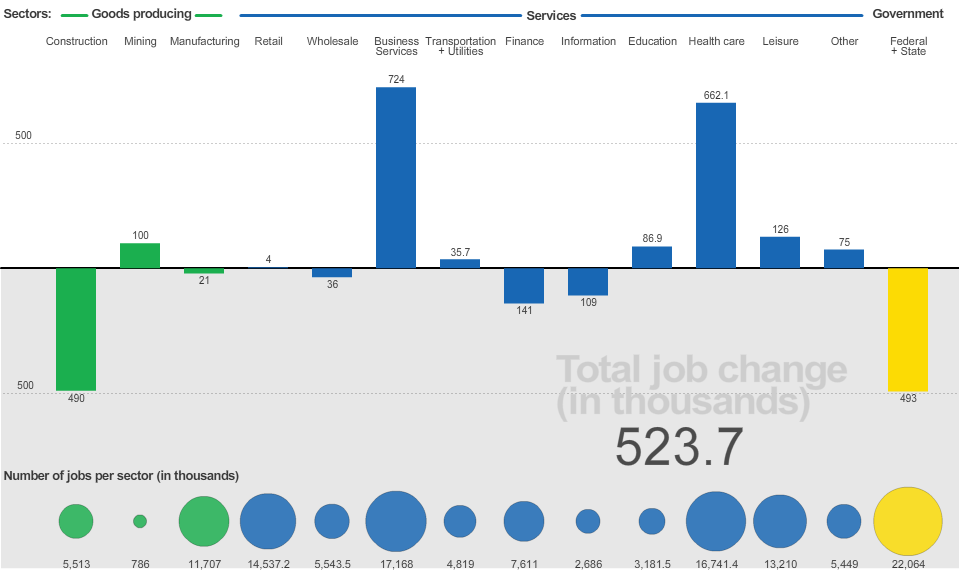Click the Business Services bar labeled 724
The image size is (959, 571).
pyautogui.click(x=396, y=177)
